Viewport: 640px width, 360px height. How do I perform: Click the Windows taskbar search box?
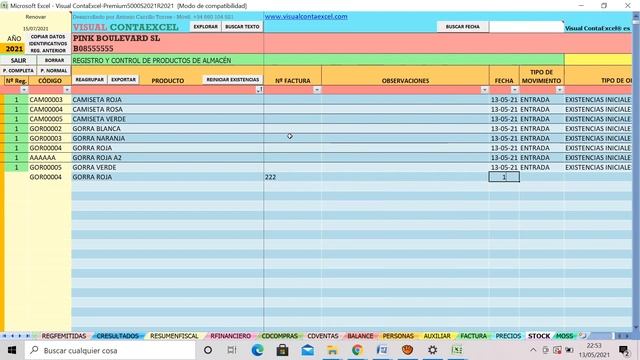pos(110,350)
